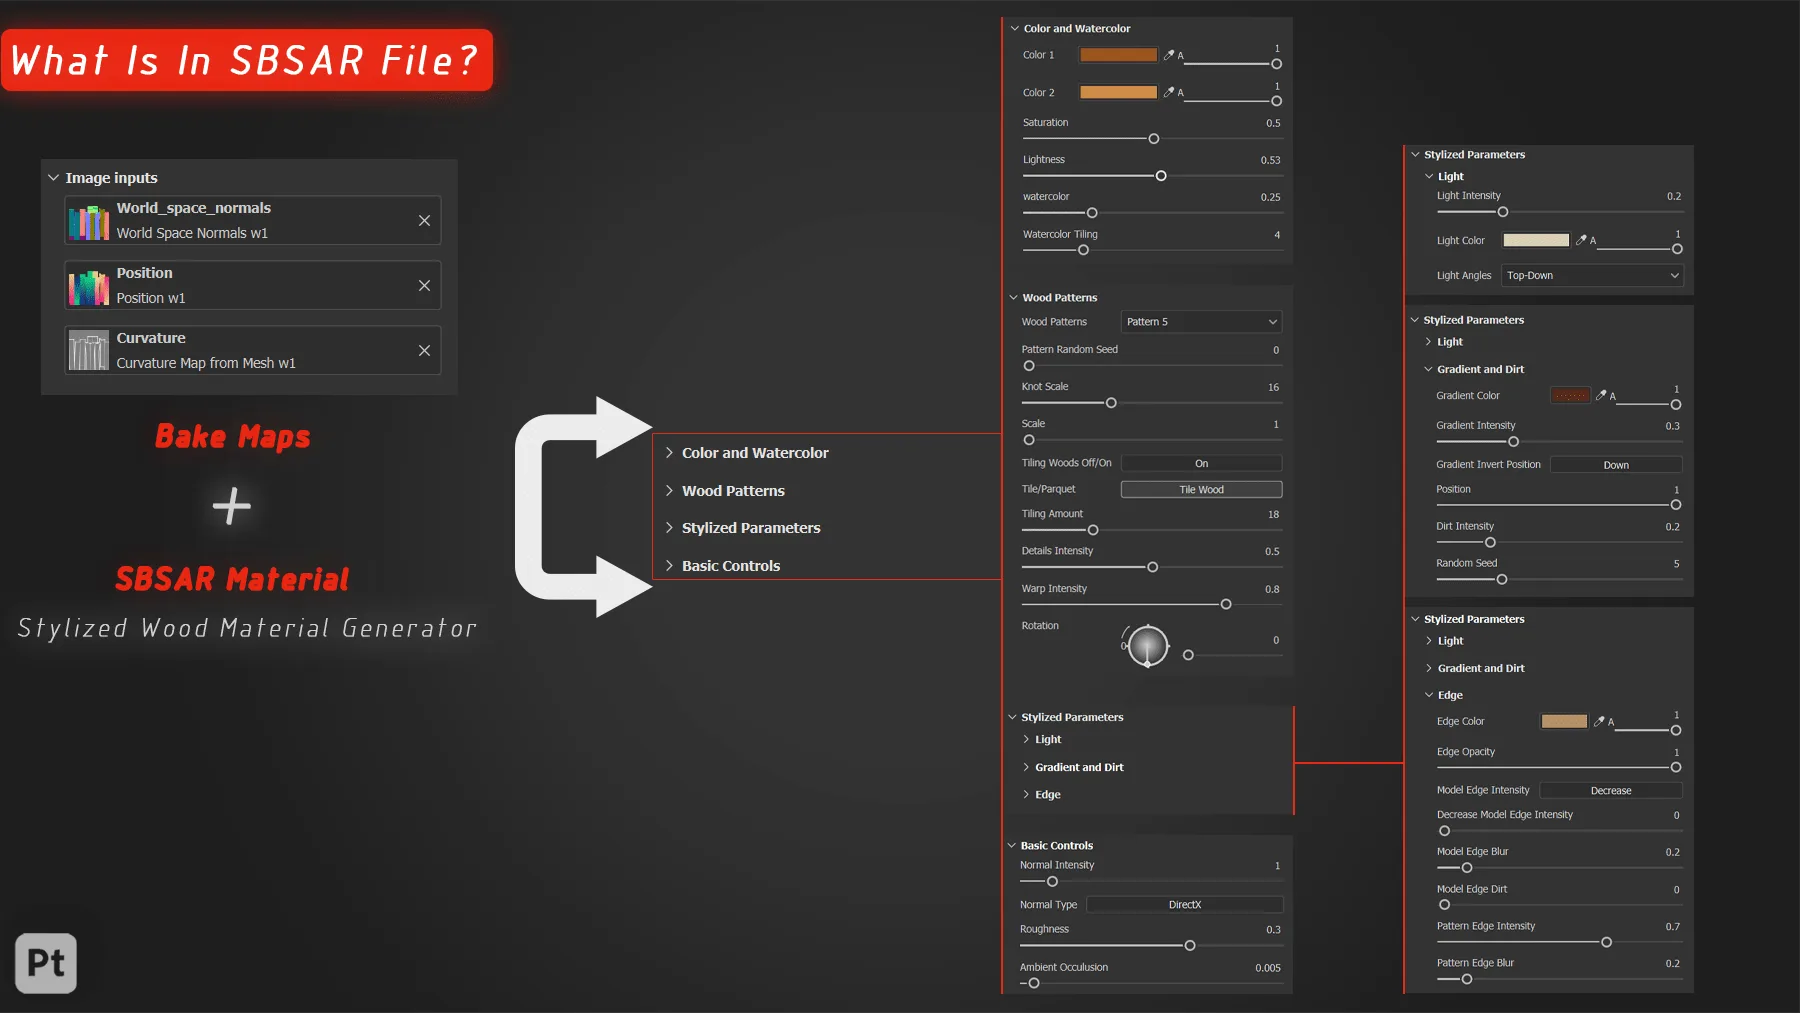The width and height of the screenshot is (1800, 1013).
Task: Pick a color with the Edge Color eyedropper
Action: [1599, 721]
